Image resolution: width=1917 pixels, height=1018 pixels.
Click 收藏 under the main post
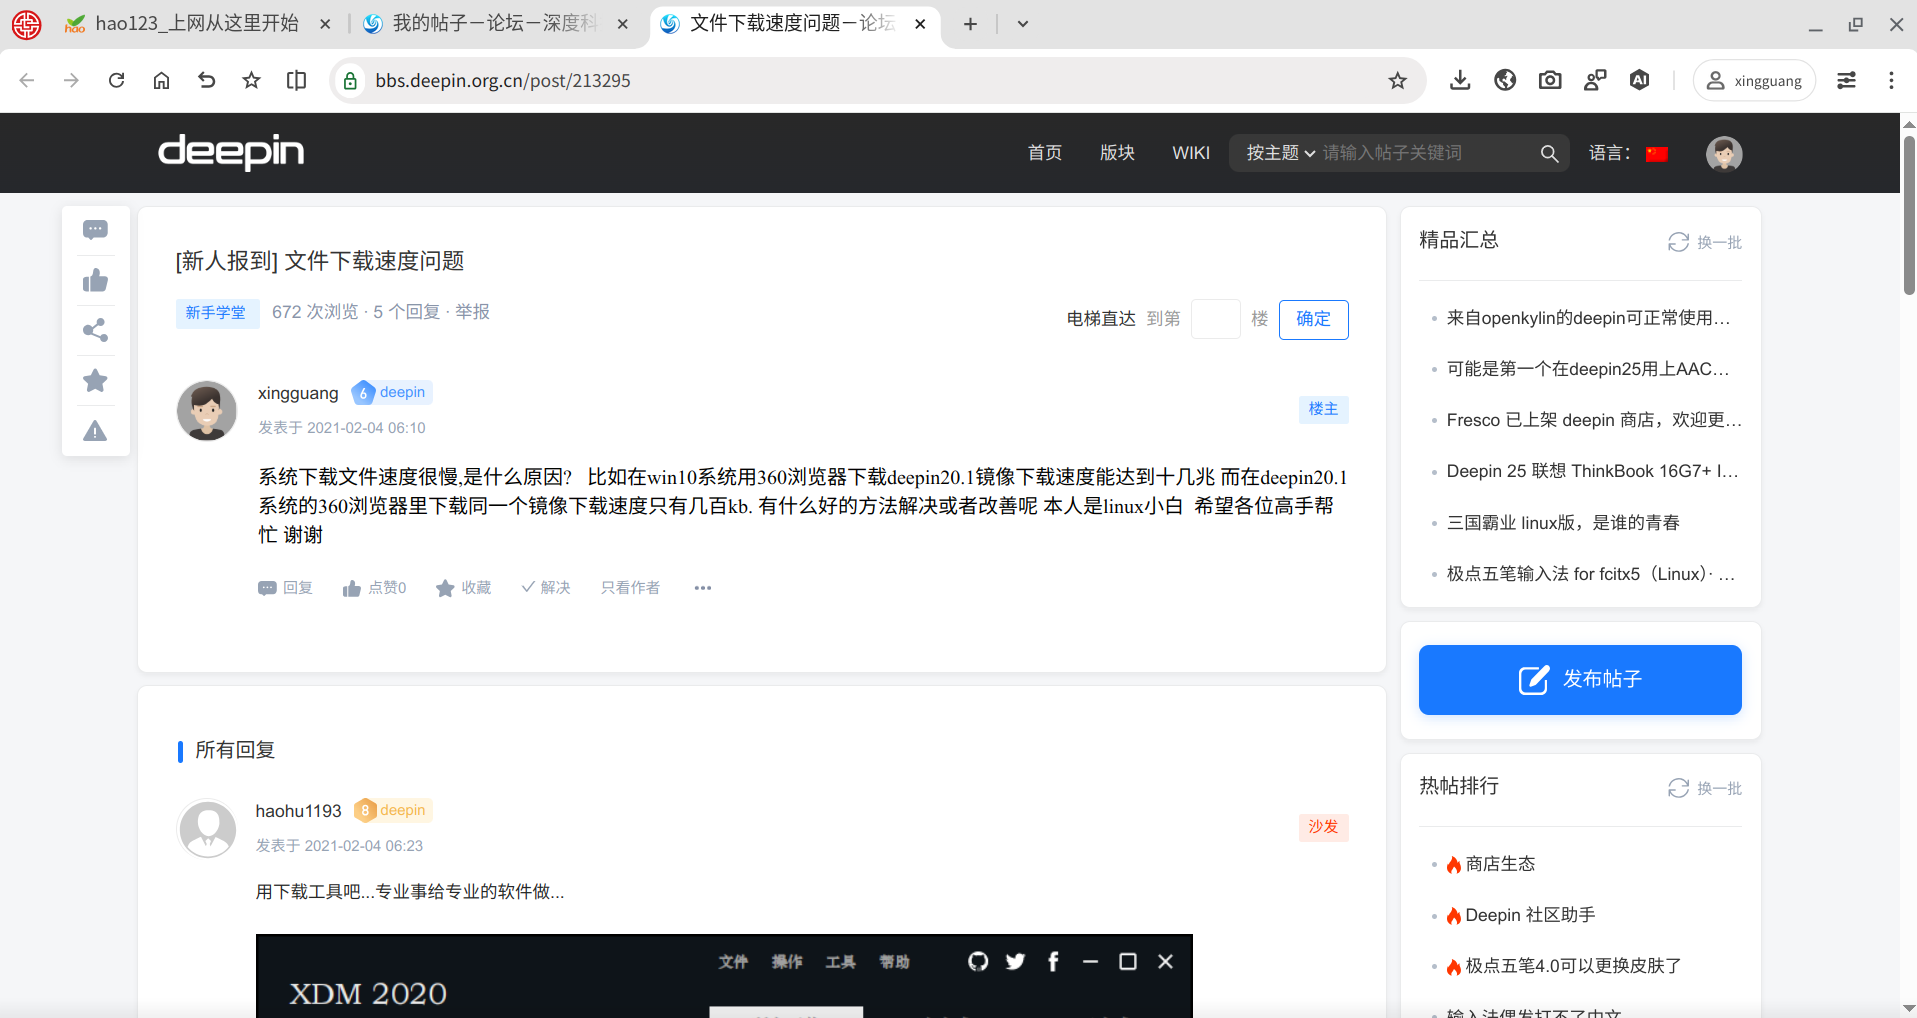point(463,588)
